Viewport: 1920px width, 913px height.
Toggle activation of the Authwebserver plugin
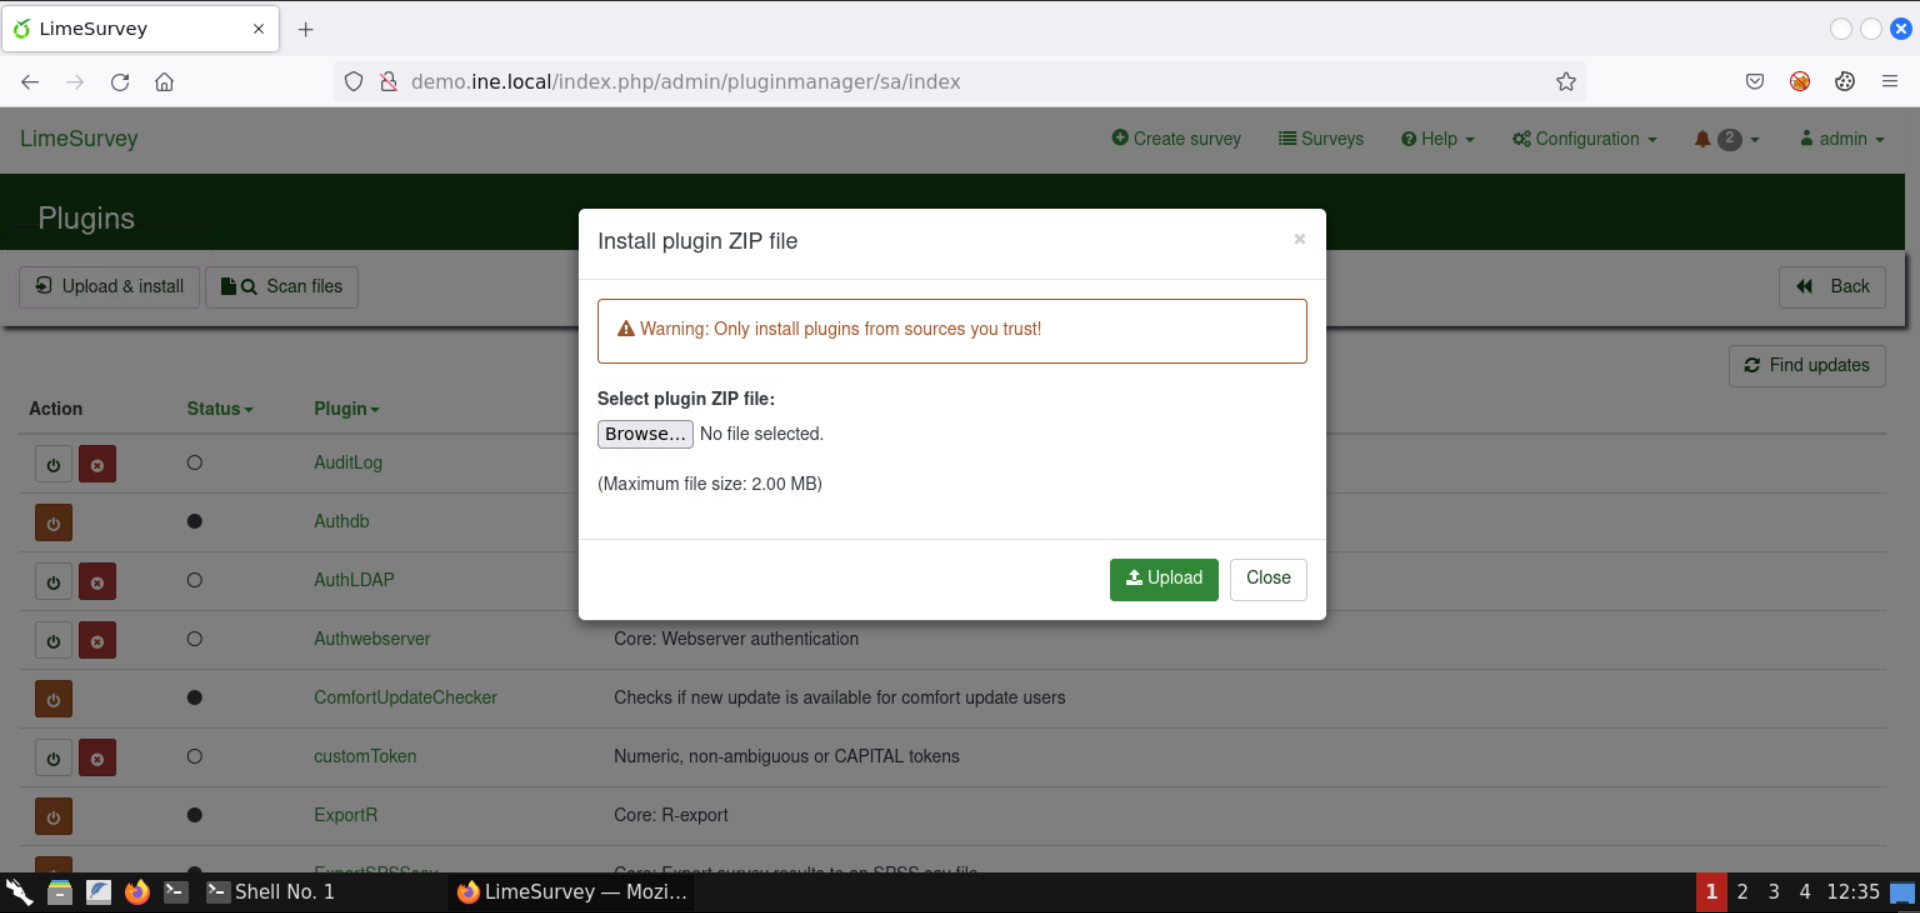53,640
